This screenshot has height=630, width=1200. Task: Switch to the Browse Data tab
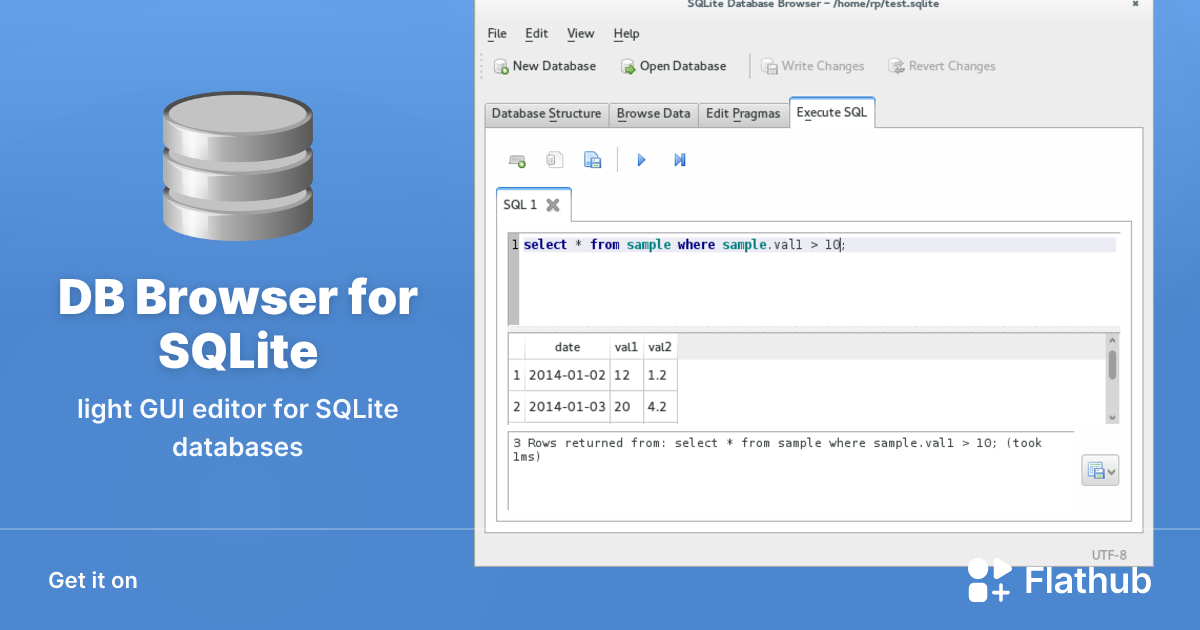tap(653, 114)
